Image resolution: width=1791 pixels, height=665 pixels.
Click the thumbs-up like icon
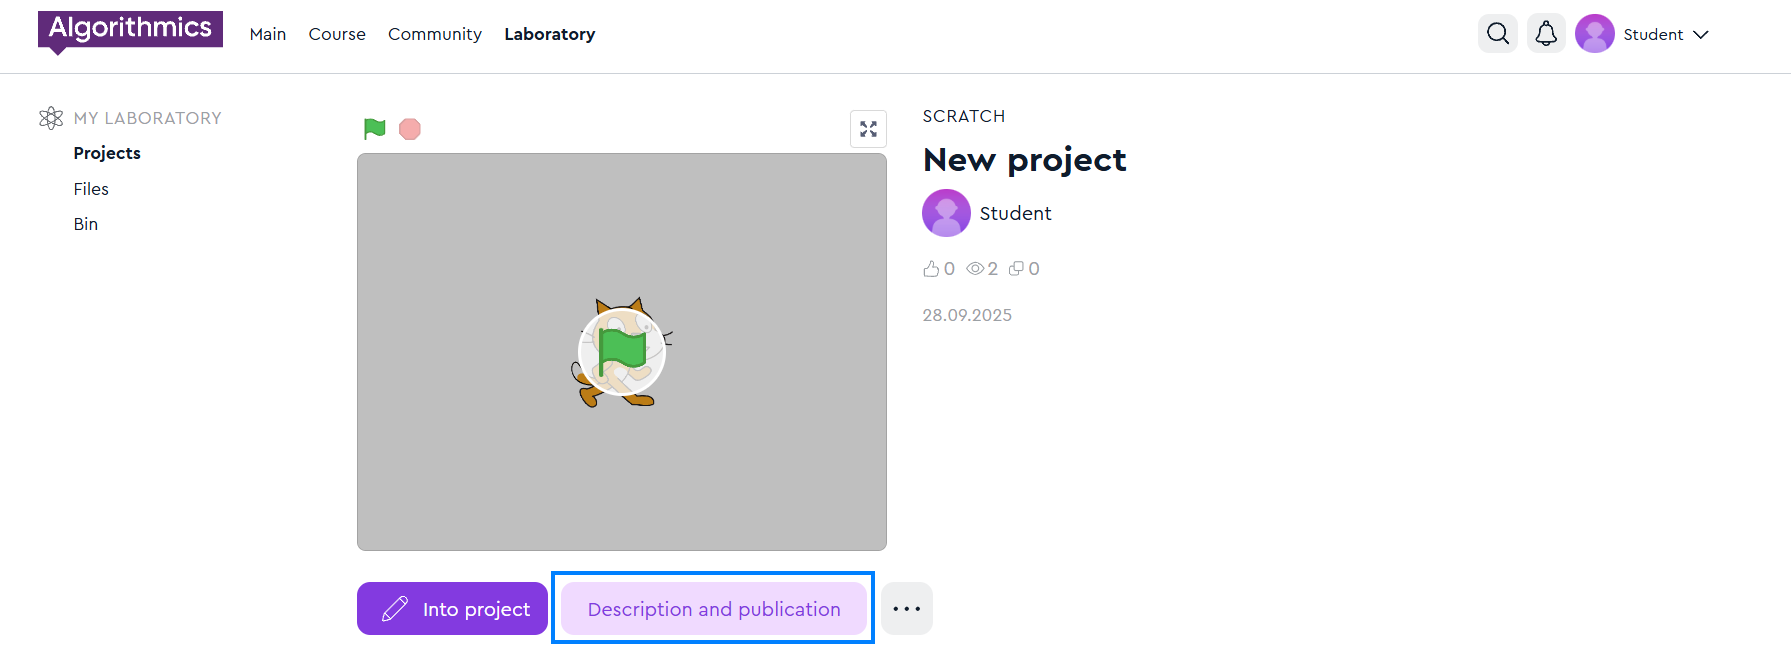pyautogui.click(x=931, y=269)
